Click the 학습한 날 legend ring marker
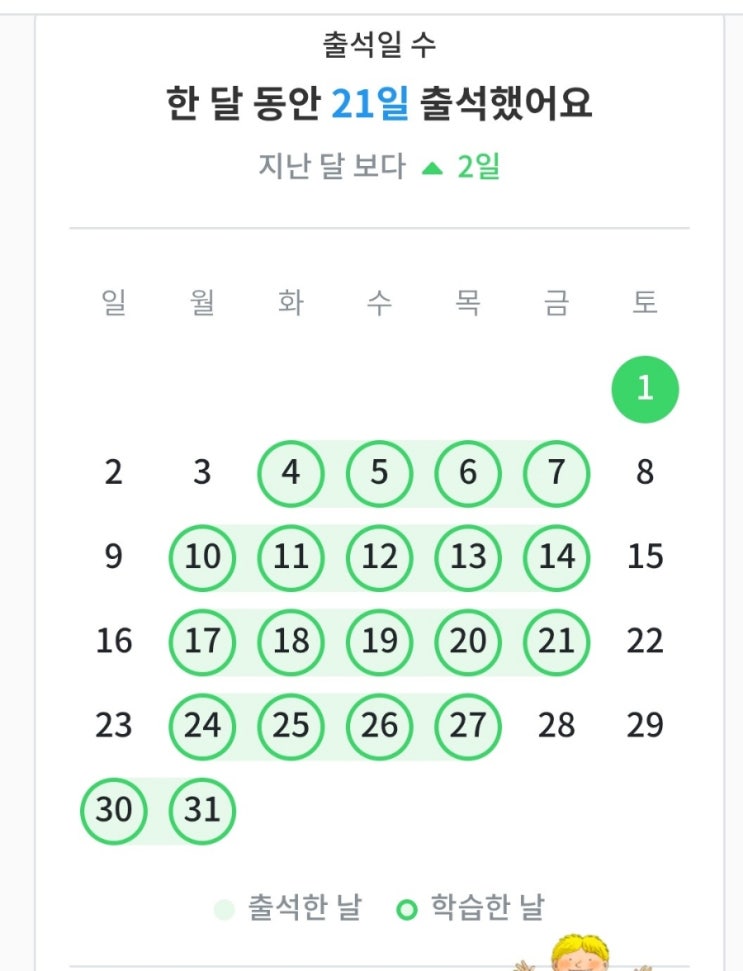 coord(406,910)
